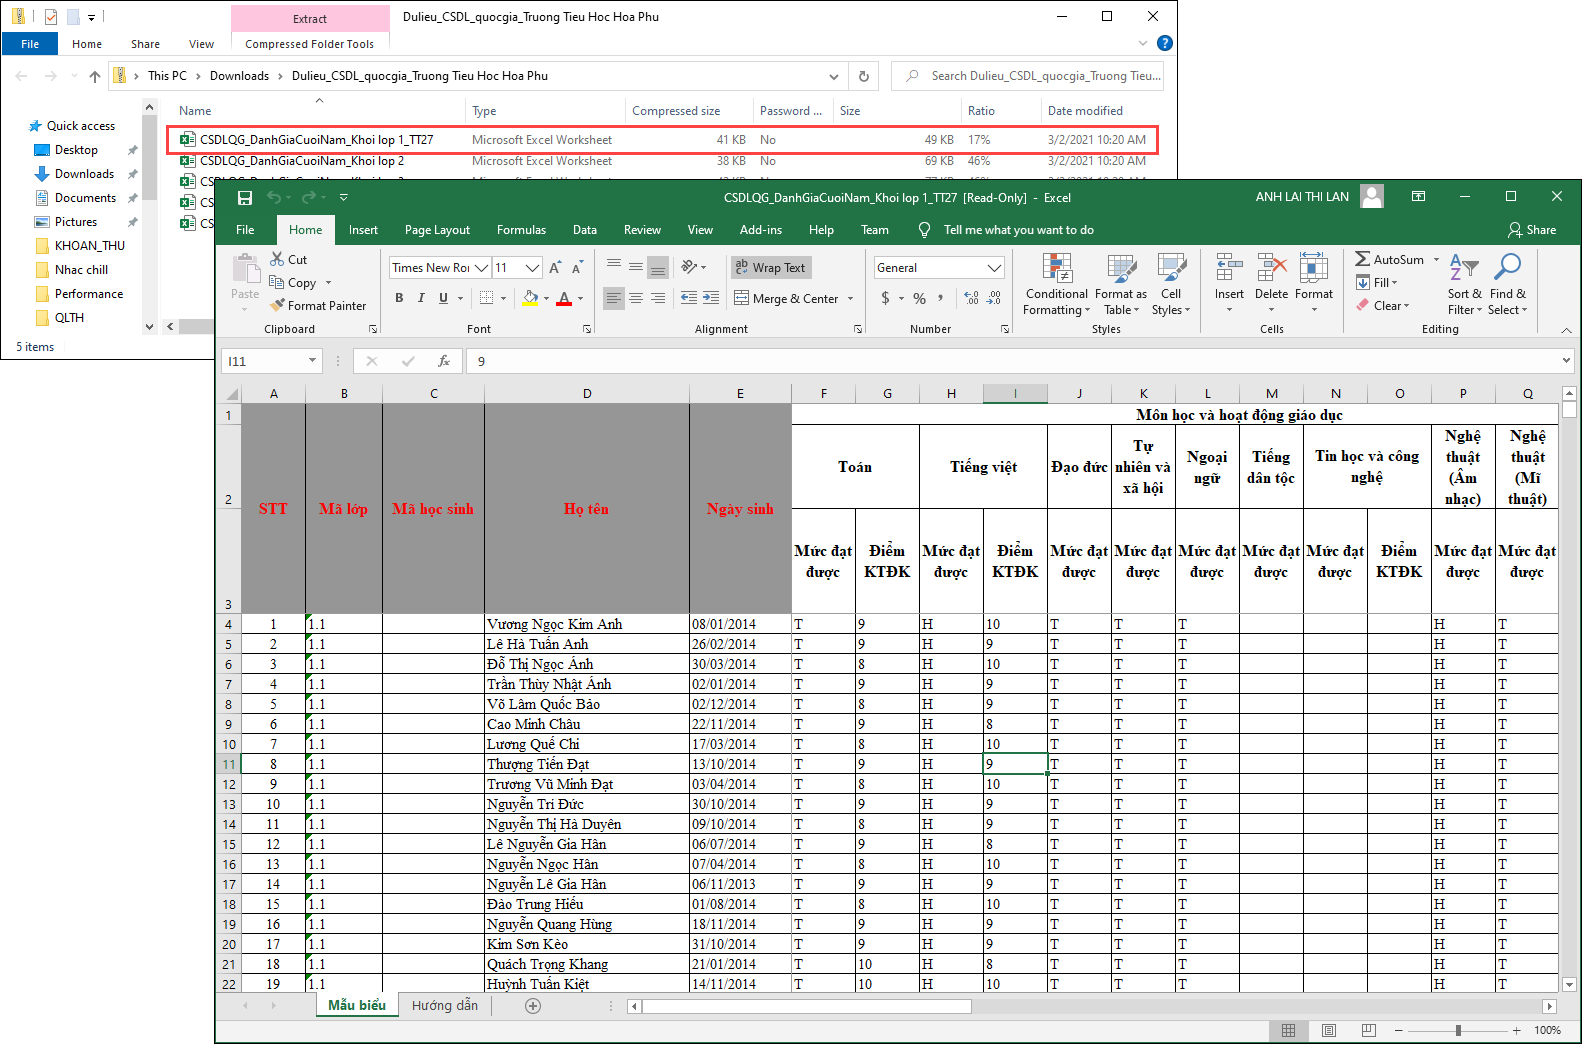Click the Share button in Excel
Image resolution: width=1582 pixels, height=1044 pixels.
click(x=1532, y=230)
